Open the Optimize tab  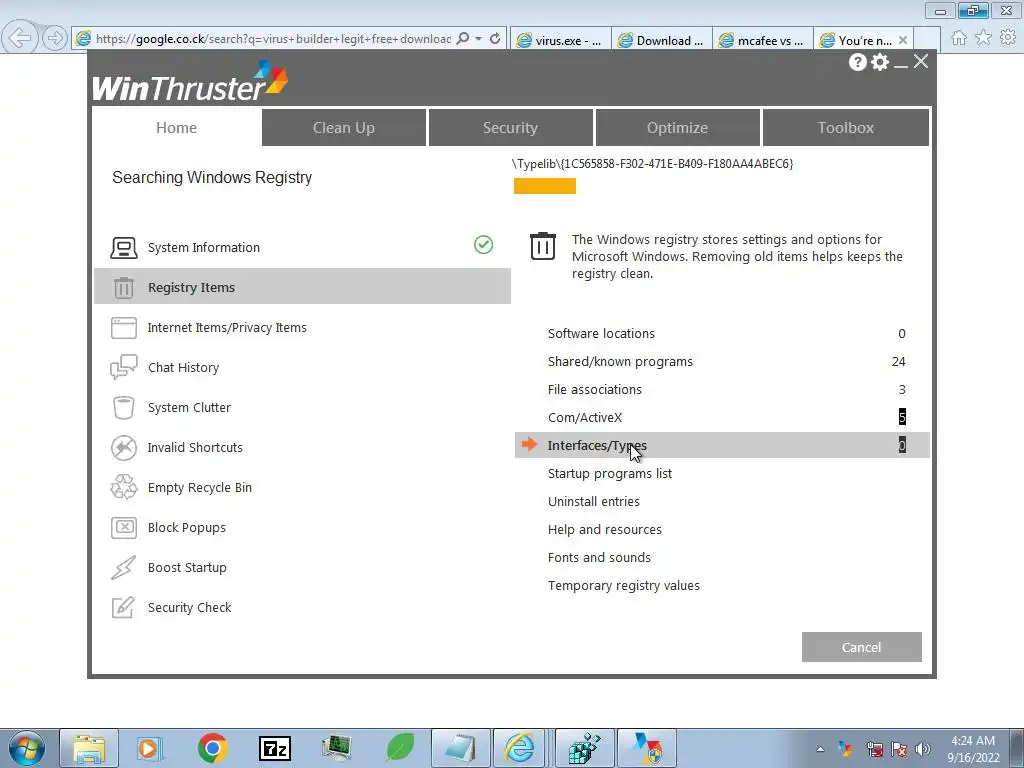(x=677, y=127)
